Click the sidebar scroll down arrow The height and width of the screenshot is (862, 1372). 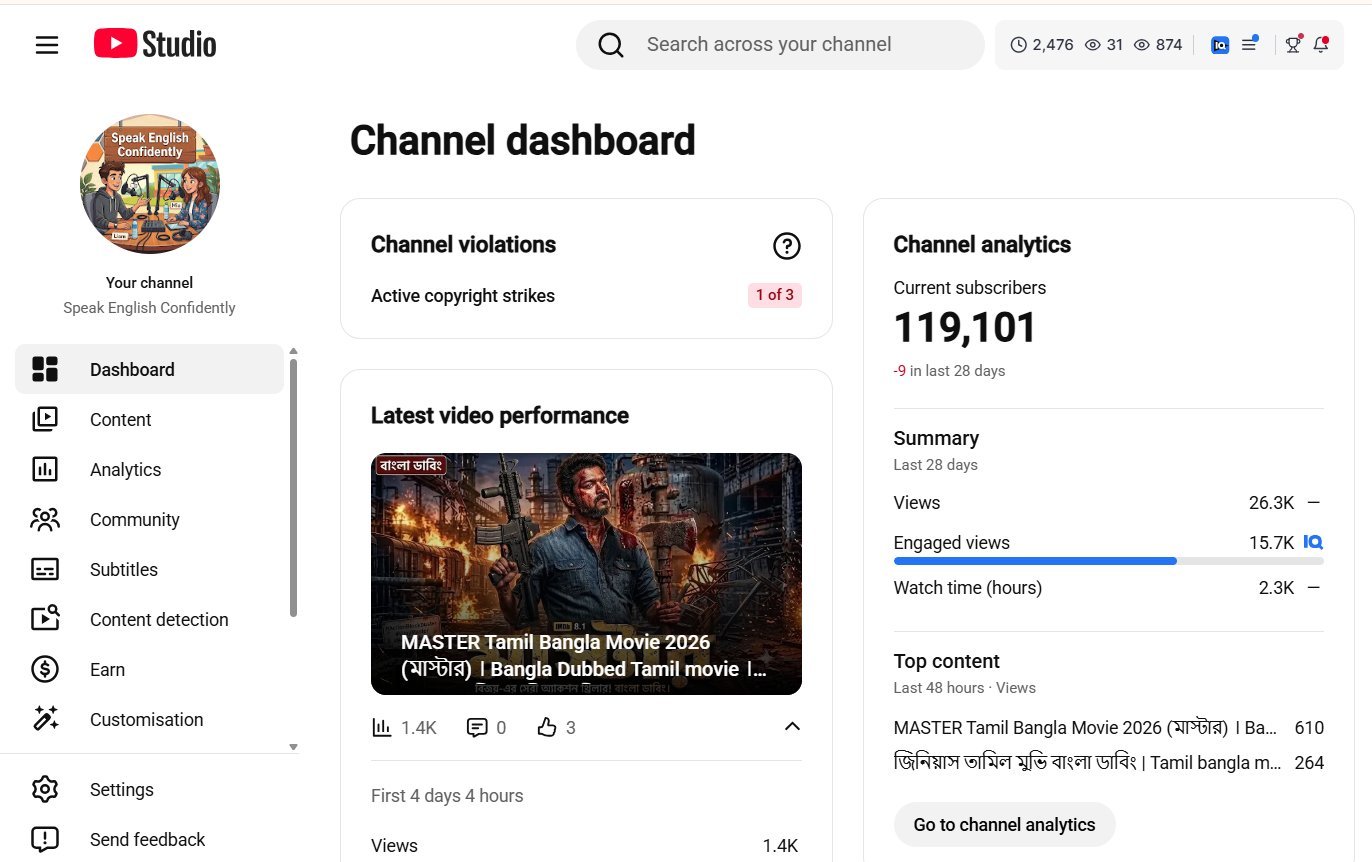click(293, 747)
